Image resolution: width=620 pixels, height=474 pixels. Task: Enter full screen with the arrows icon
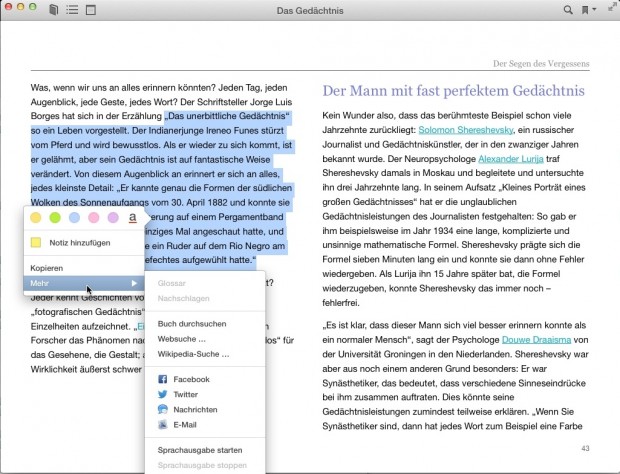(x=612, y=7)
